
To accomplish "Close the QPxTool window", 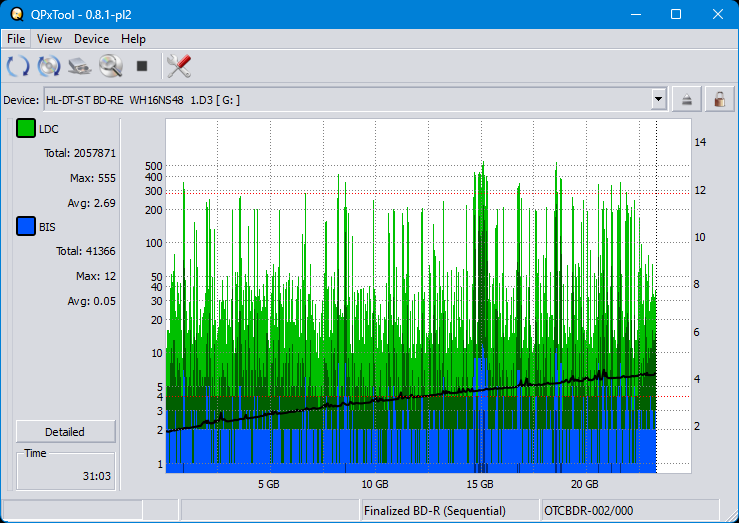I will 717,14.
